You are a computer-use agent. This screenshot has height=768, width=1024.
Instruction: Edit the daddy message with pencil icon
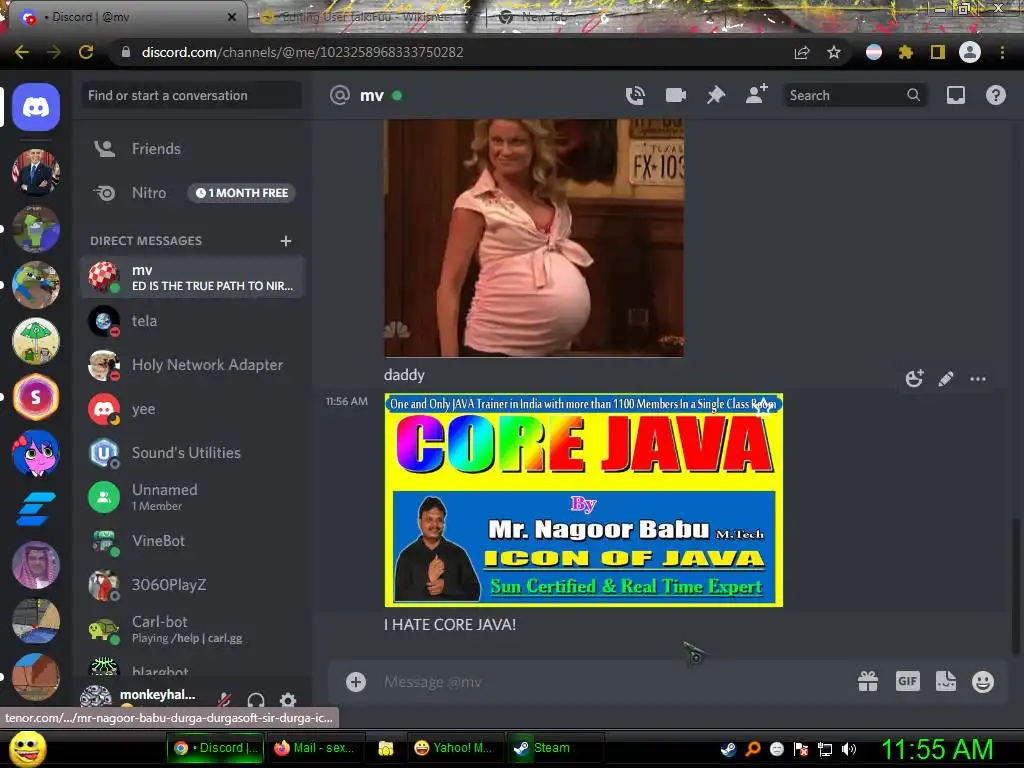(x=946, y=379)
